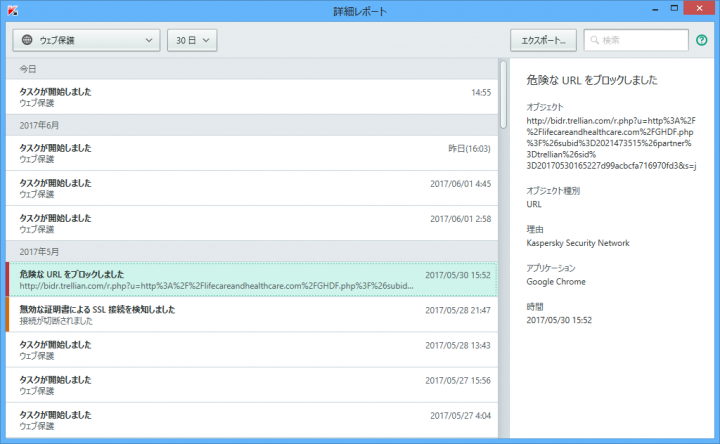Click the 今日 group header
720x444 pixels.
pos(252,69)
